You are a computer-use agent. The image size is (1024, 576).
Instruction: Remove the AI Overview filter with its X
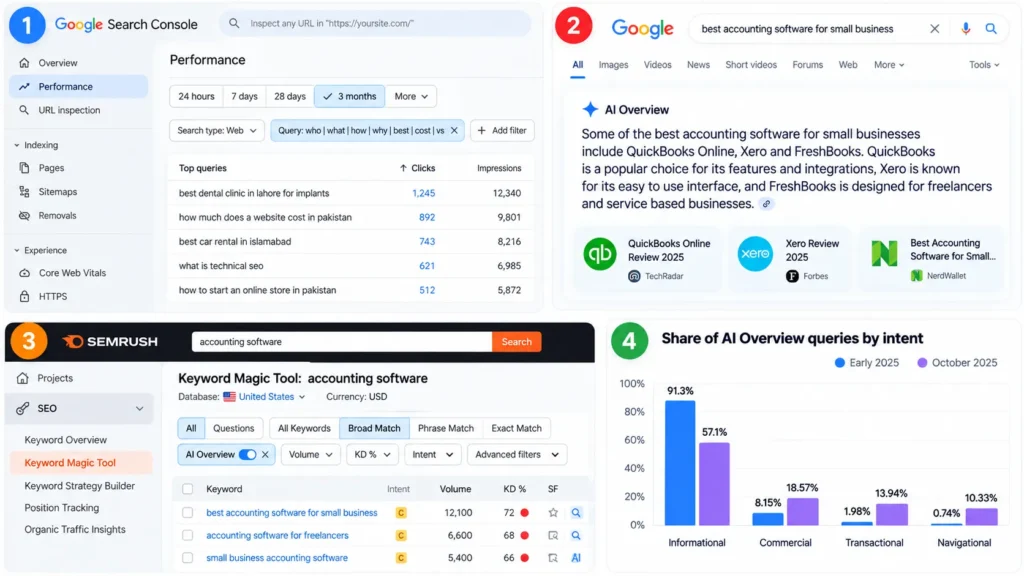tap(265, 455)
